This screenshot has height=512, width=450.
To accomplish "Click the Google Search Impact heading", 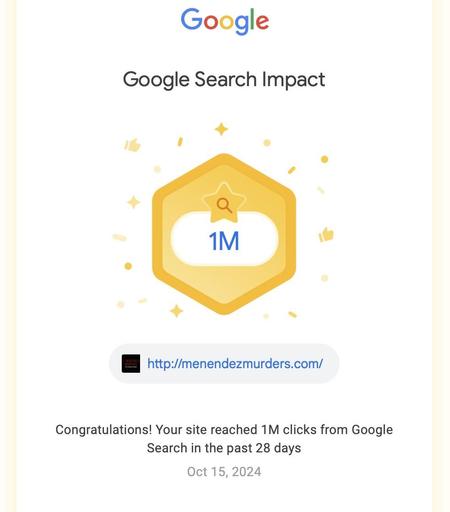I will coord(224,80).
